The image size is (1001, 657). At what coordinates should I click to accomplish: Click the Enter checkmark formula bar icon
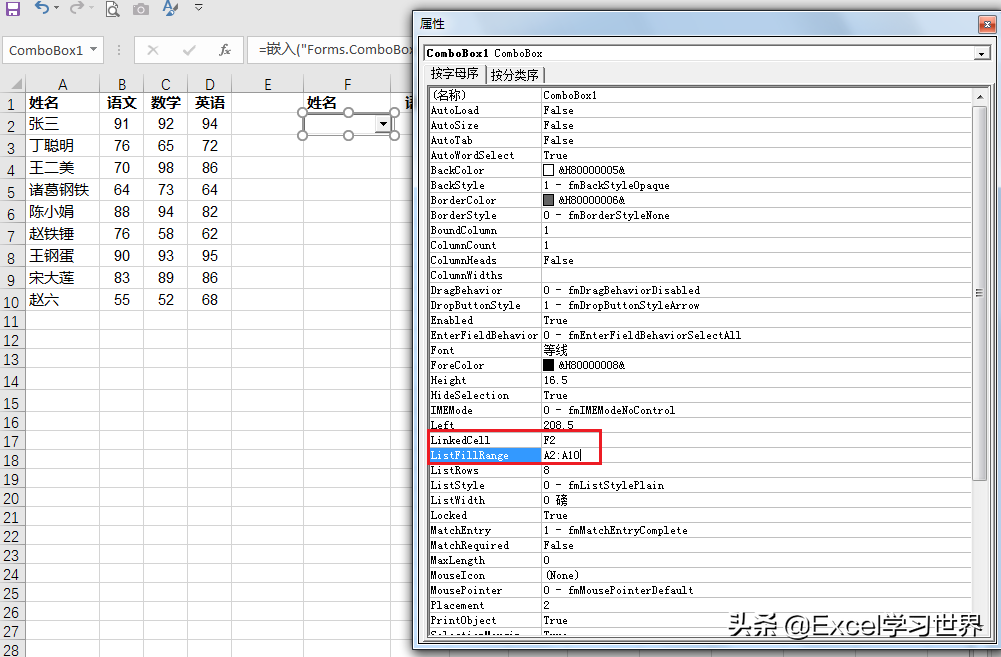[x=189, y=50]
